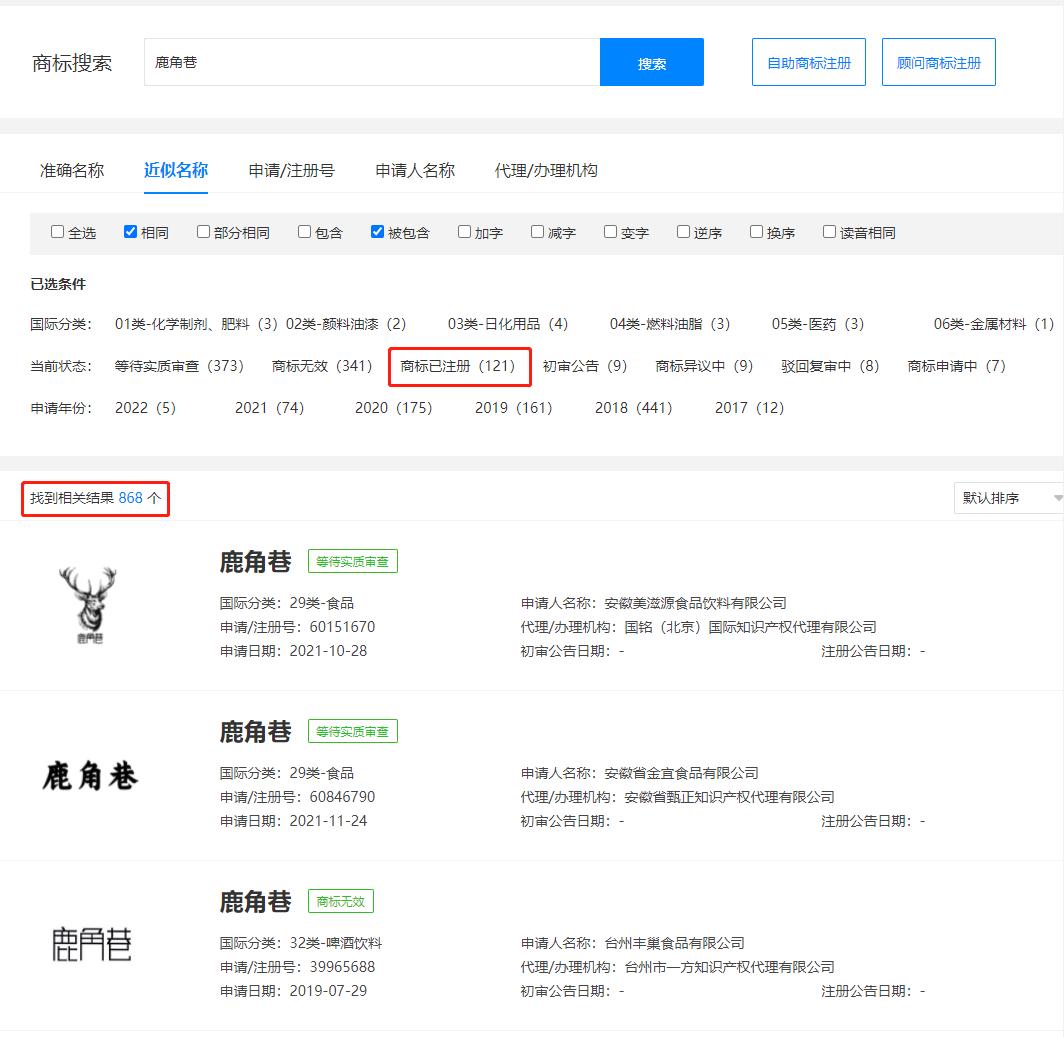Enable the 逆序 filter
Screen dimensions: 1064x1037
[682, 231]
